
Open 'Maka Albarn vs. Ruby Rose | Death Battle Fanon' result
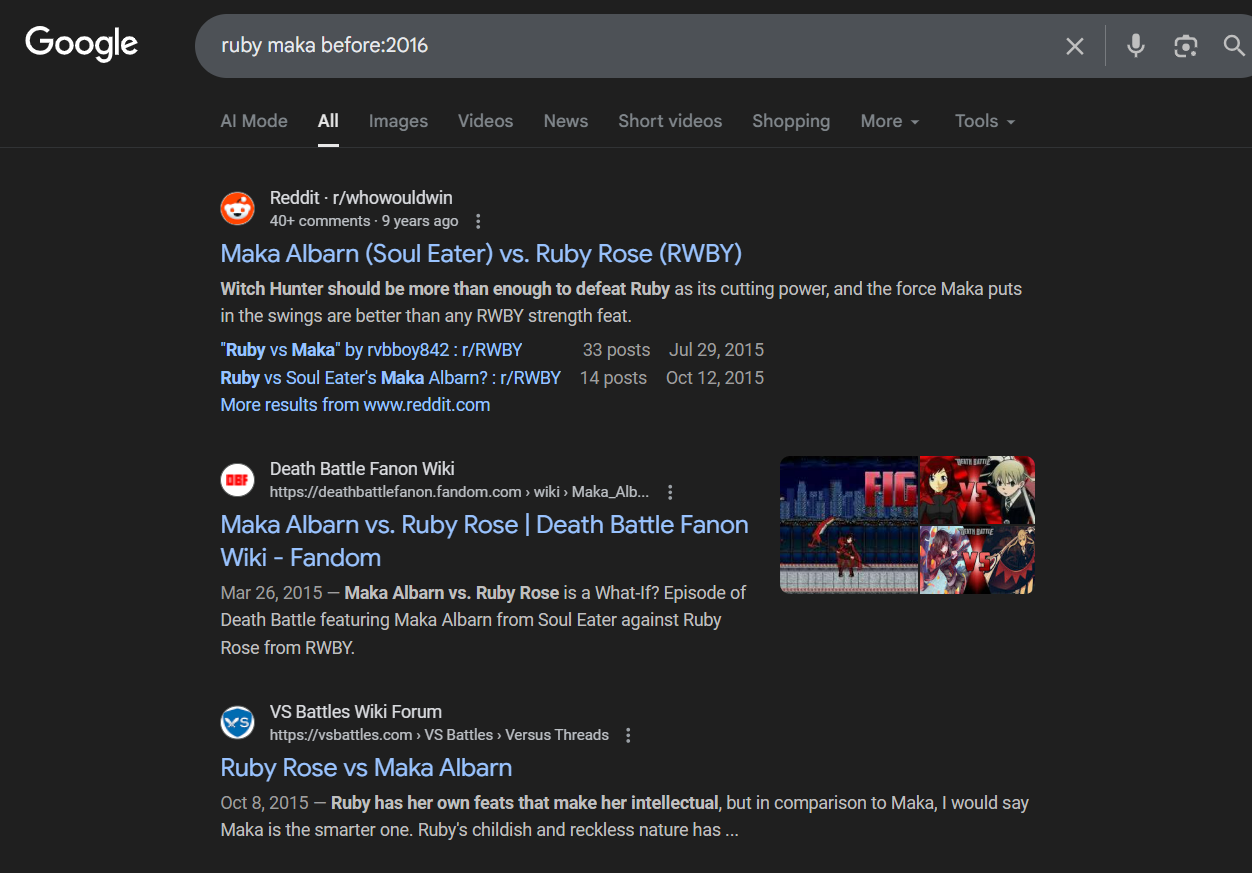485,541
